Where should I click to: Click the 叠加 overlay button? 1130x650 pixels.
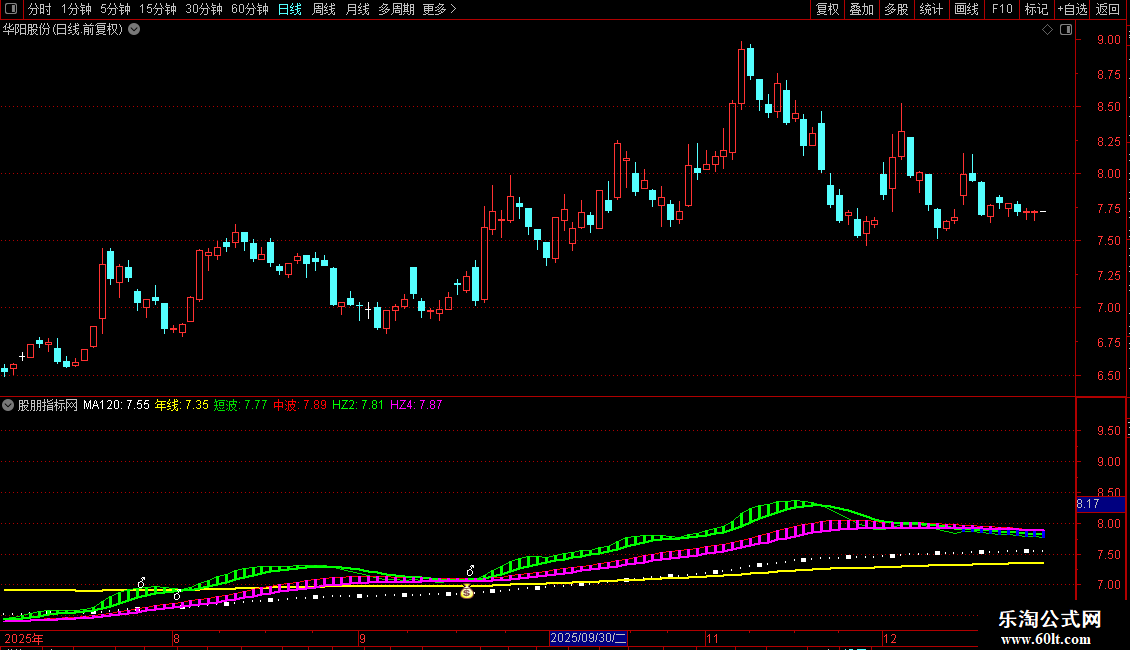861,9
